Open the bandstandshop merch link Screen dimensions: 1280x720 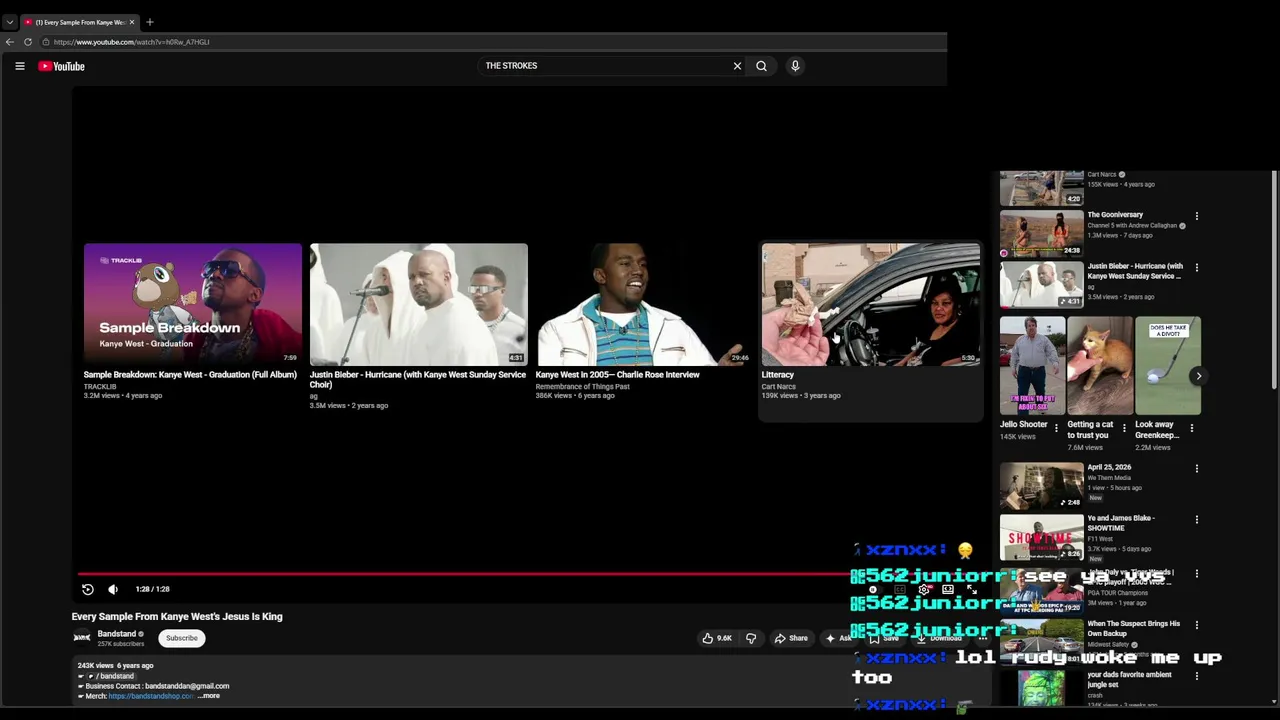(151, 696)
